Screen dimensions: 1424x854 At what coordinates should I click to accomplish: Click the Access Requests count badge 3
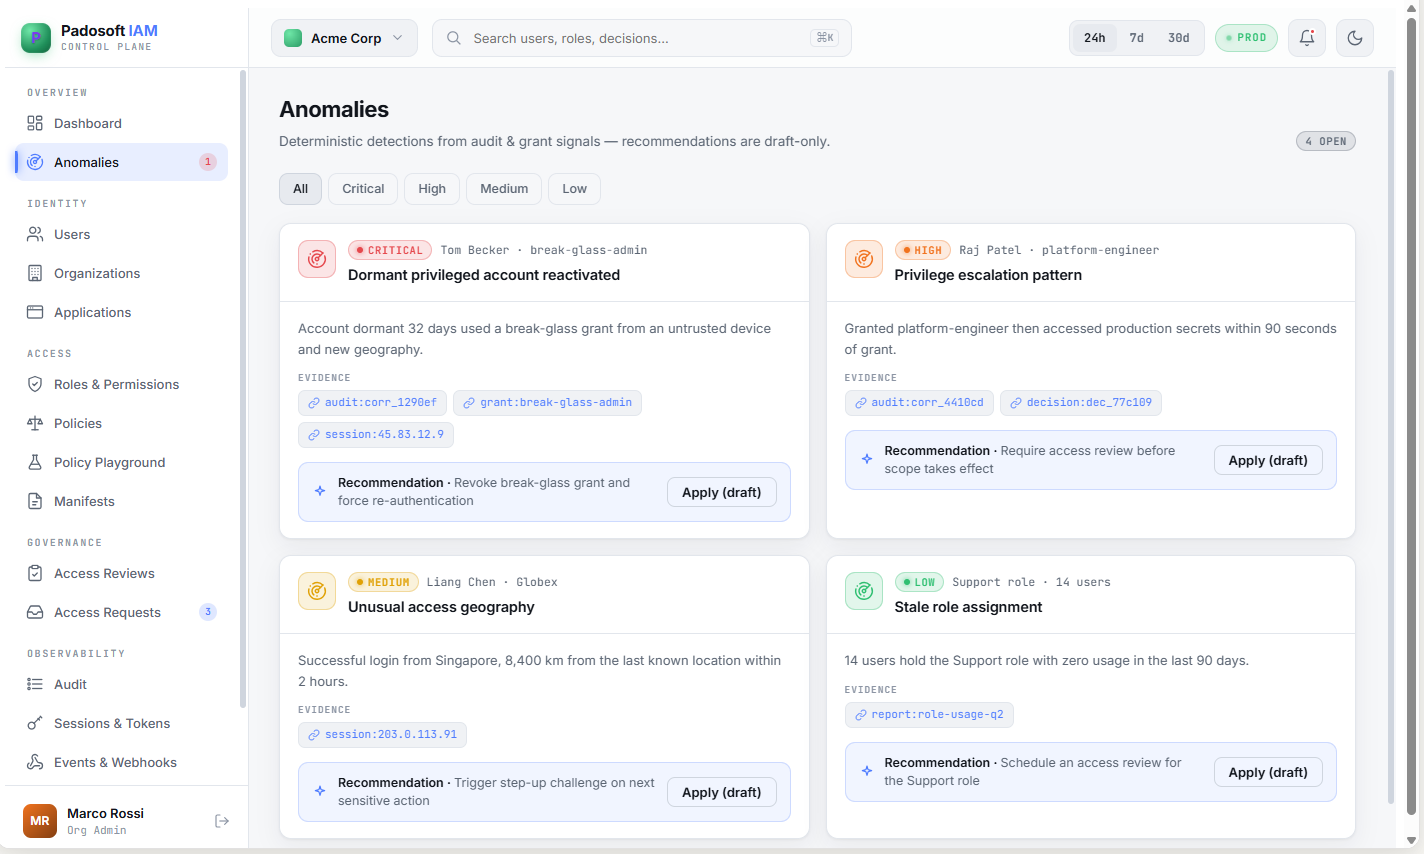(208, 612)
